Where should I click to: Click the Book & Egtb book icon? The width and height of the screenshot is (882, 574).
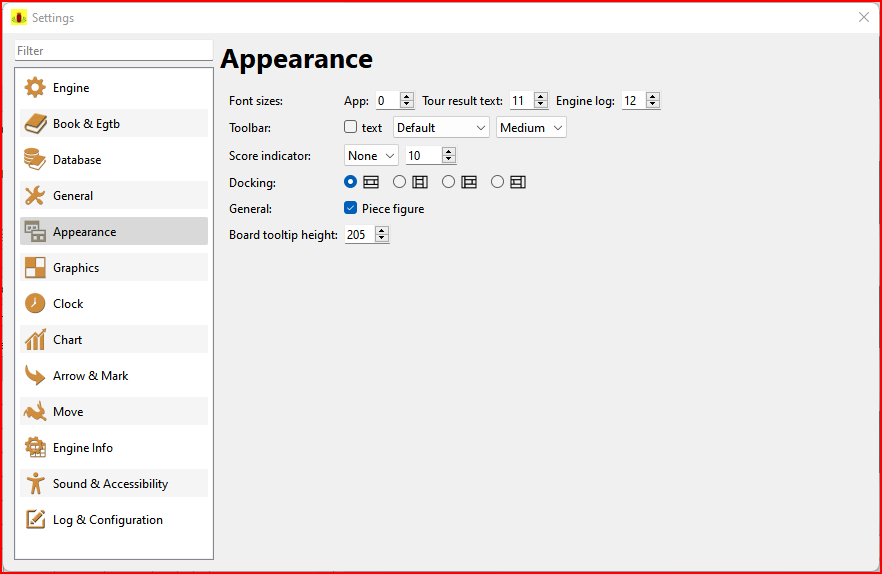coord(36,124)
